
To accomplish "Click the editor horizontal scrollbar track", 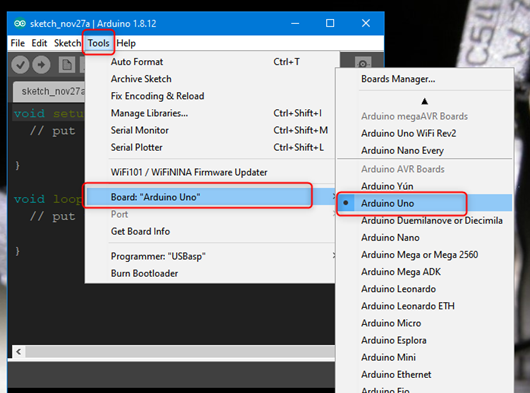I will pyautogui.click(x=180, y=351).
